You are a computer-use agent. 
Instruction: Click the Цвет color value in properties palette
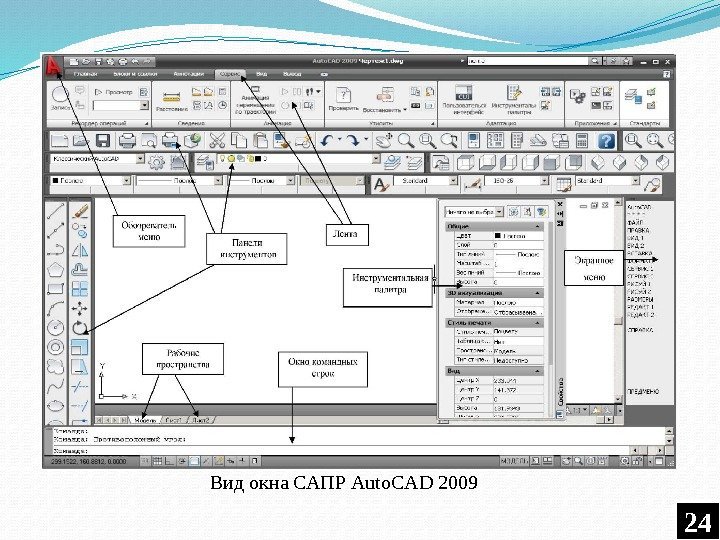coord(518,236)
